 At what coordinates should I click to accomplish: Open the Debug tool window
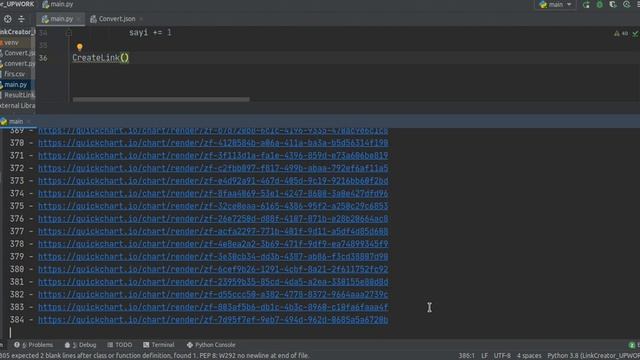click(80, 345)
